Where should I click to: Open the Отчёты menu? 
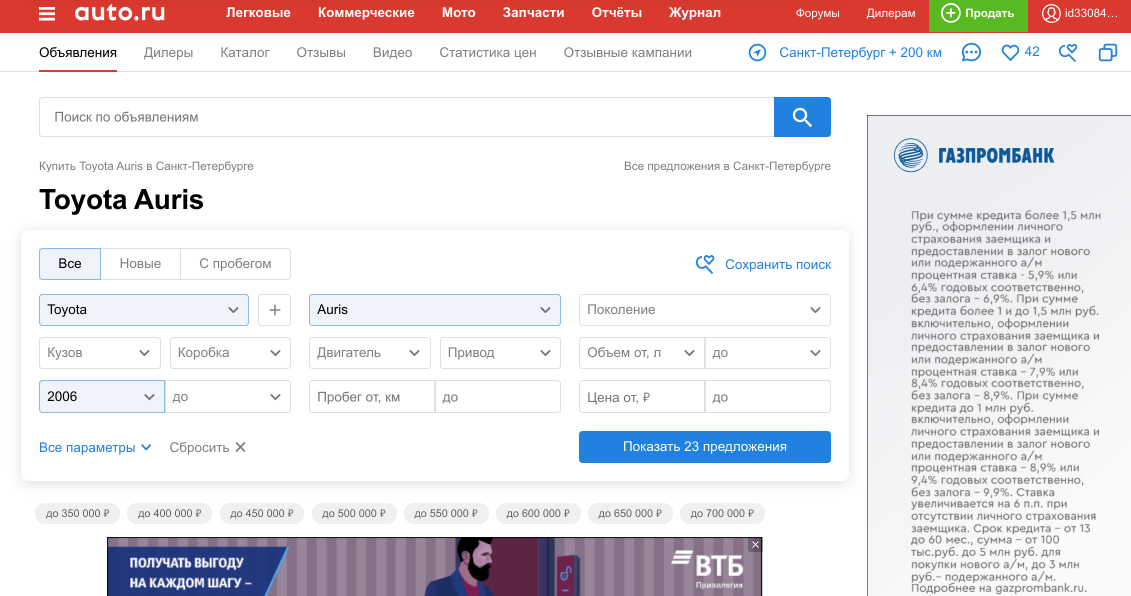tap(617, 13)
